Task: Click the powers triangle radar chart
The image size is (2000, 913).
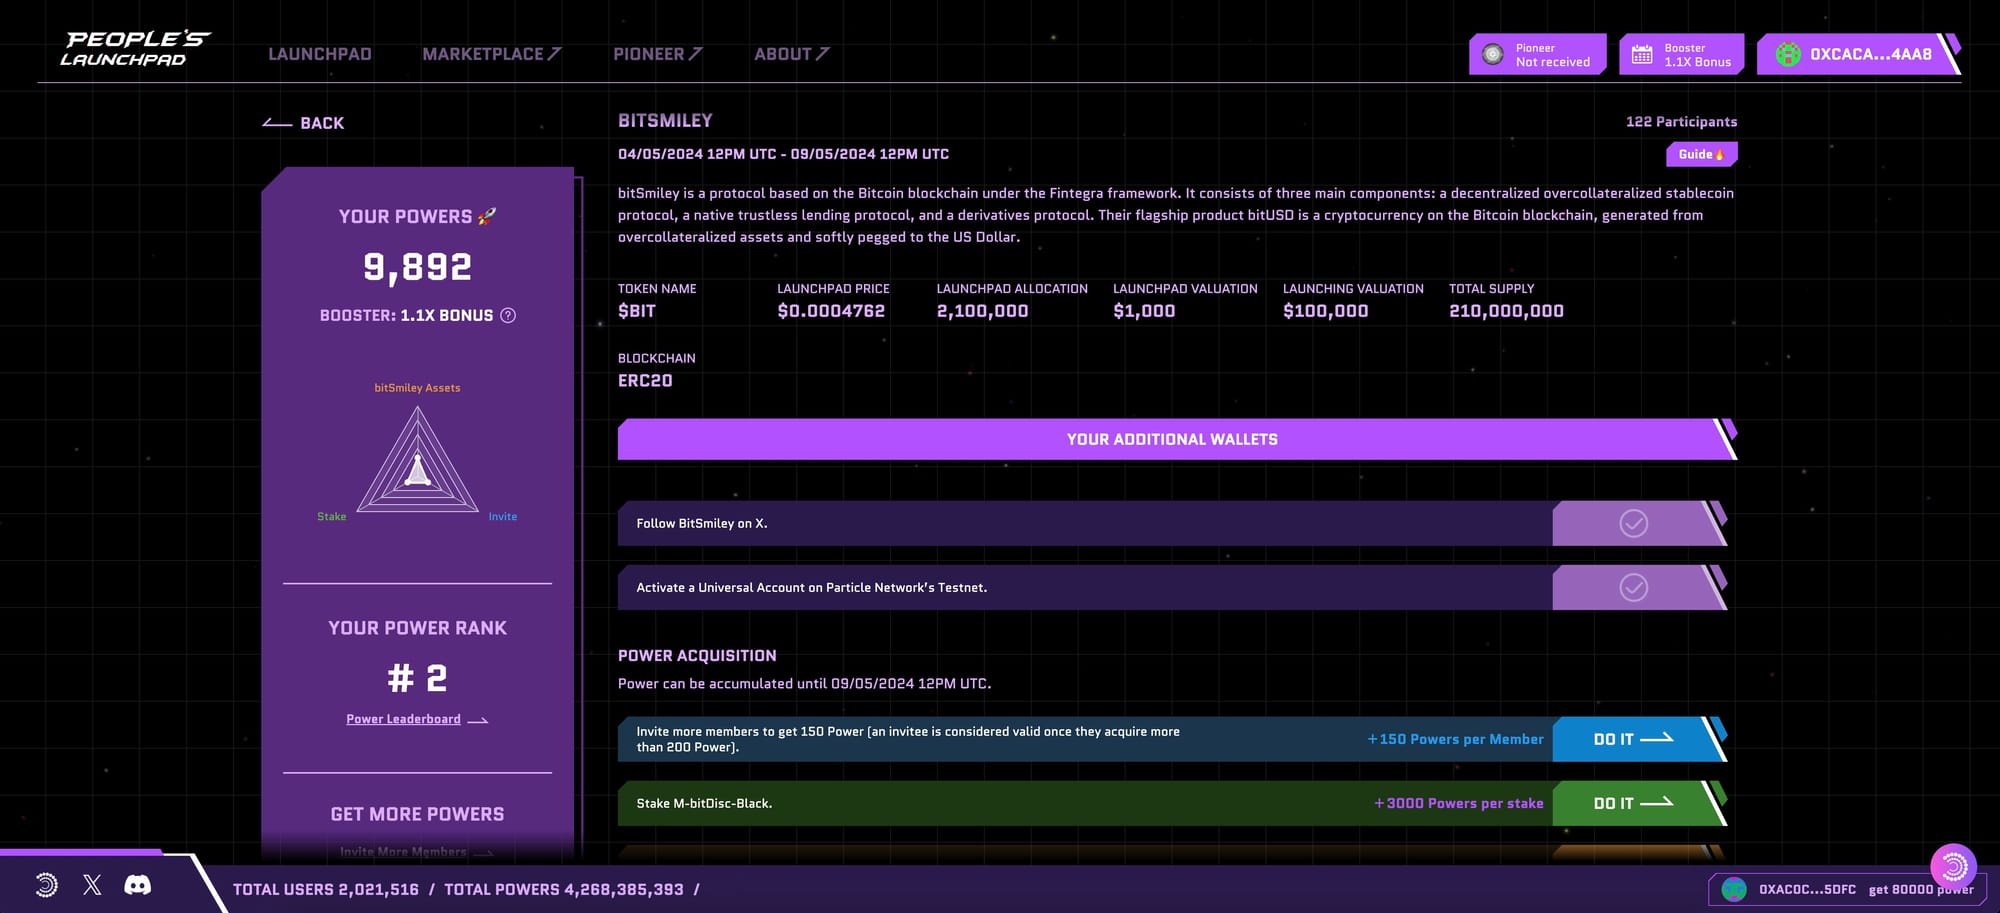Action: [x=418, y=460]
